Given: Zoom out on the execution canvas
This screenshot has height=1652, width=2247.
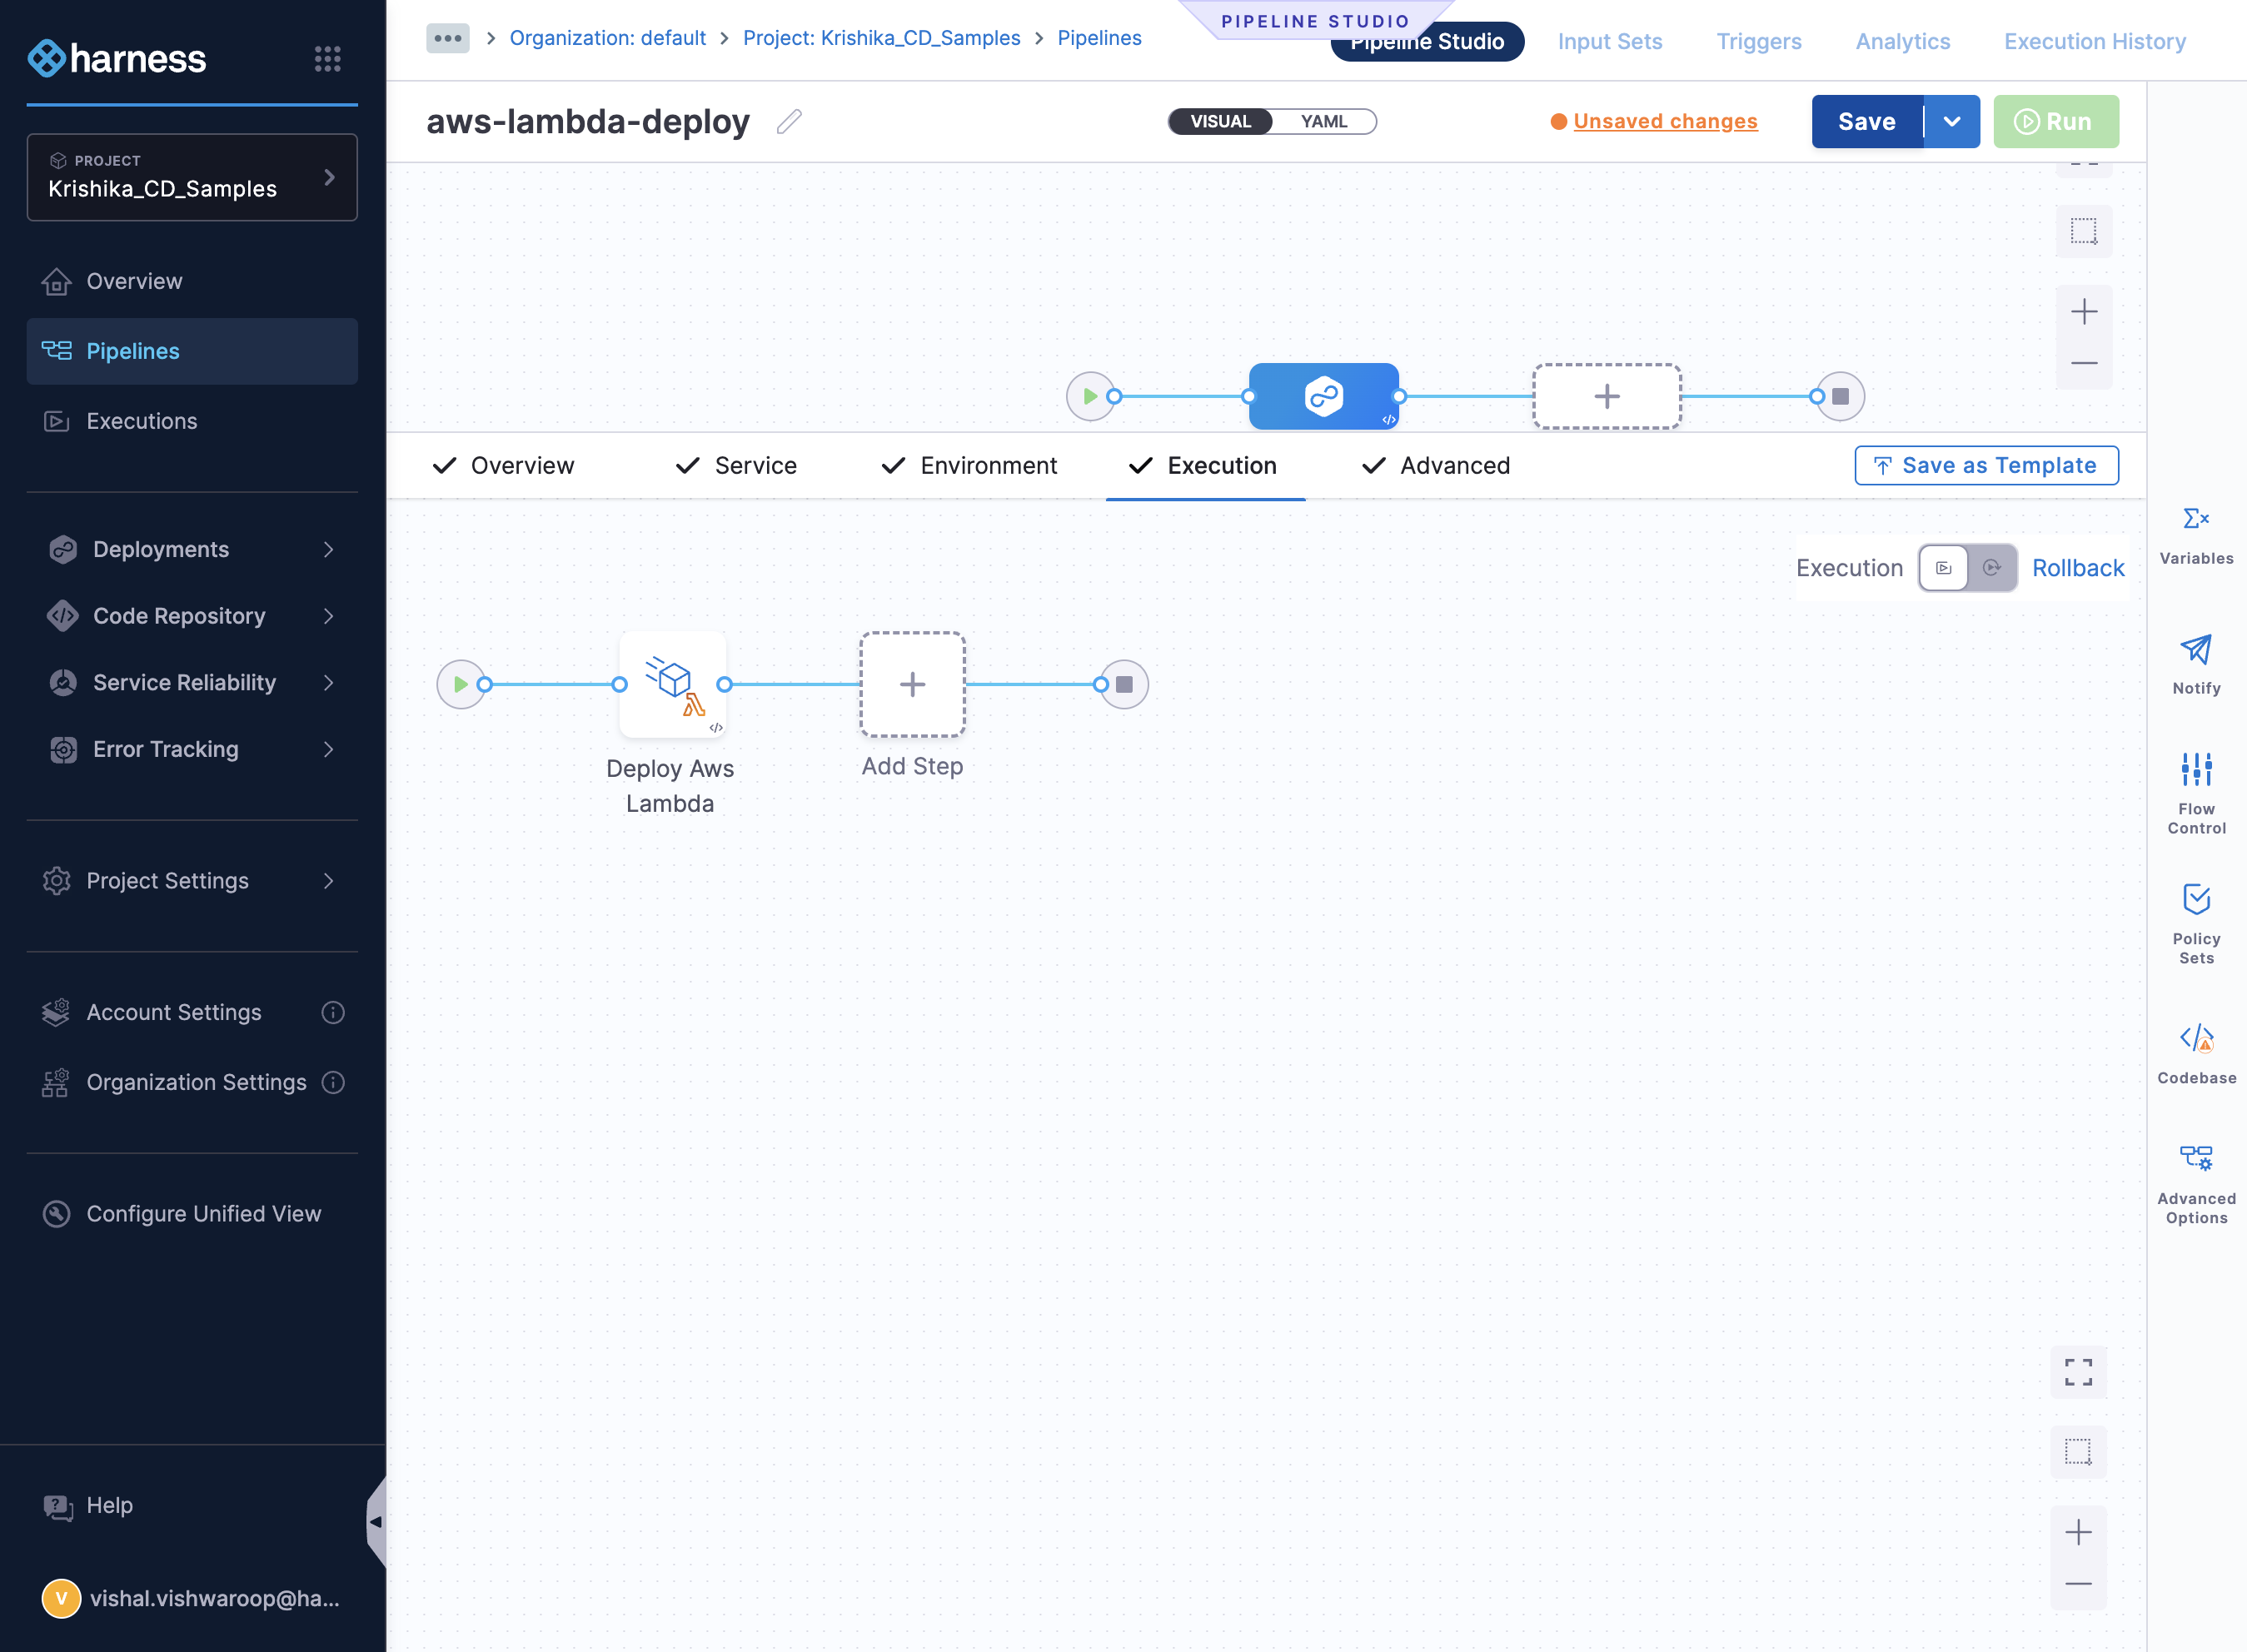Looking at the screenshot, I should point(2078,1584).
